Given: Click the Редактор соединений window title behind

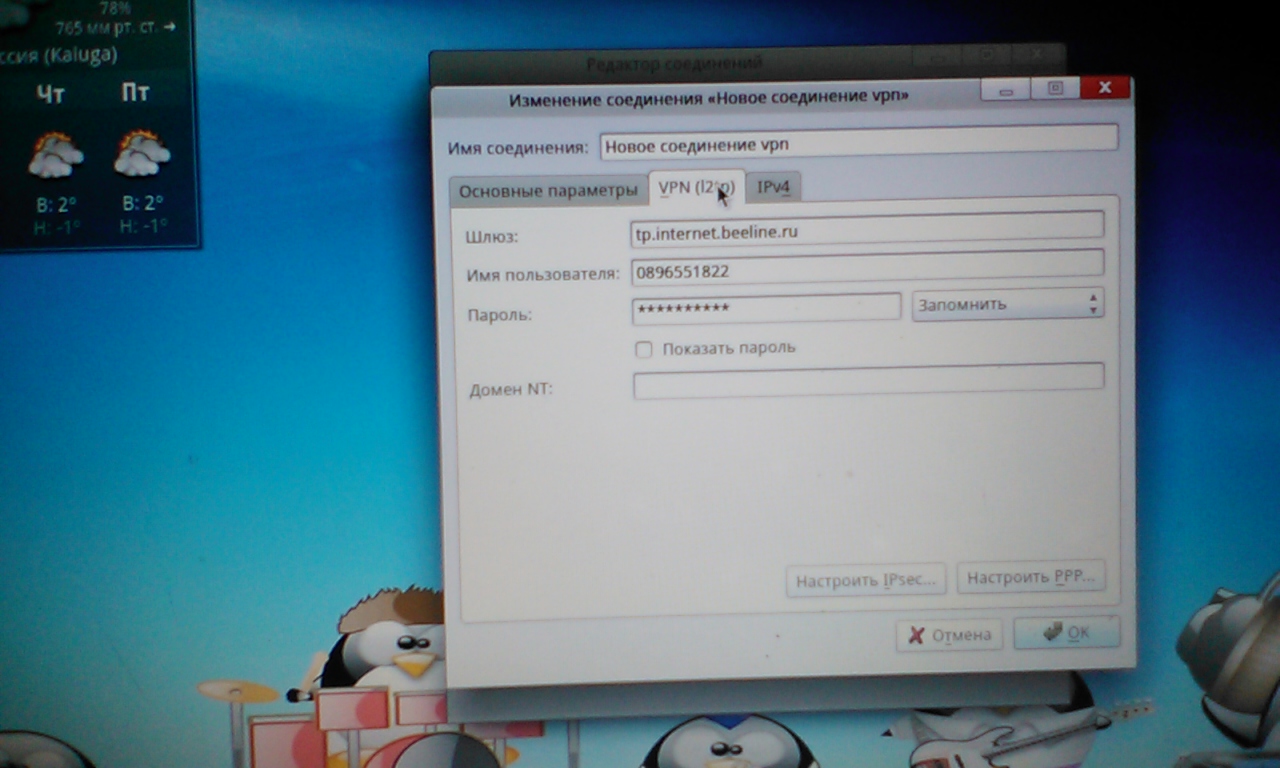Looking at the screenshot, I should pyautogui.click(x=674, y=65).
